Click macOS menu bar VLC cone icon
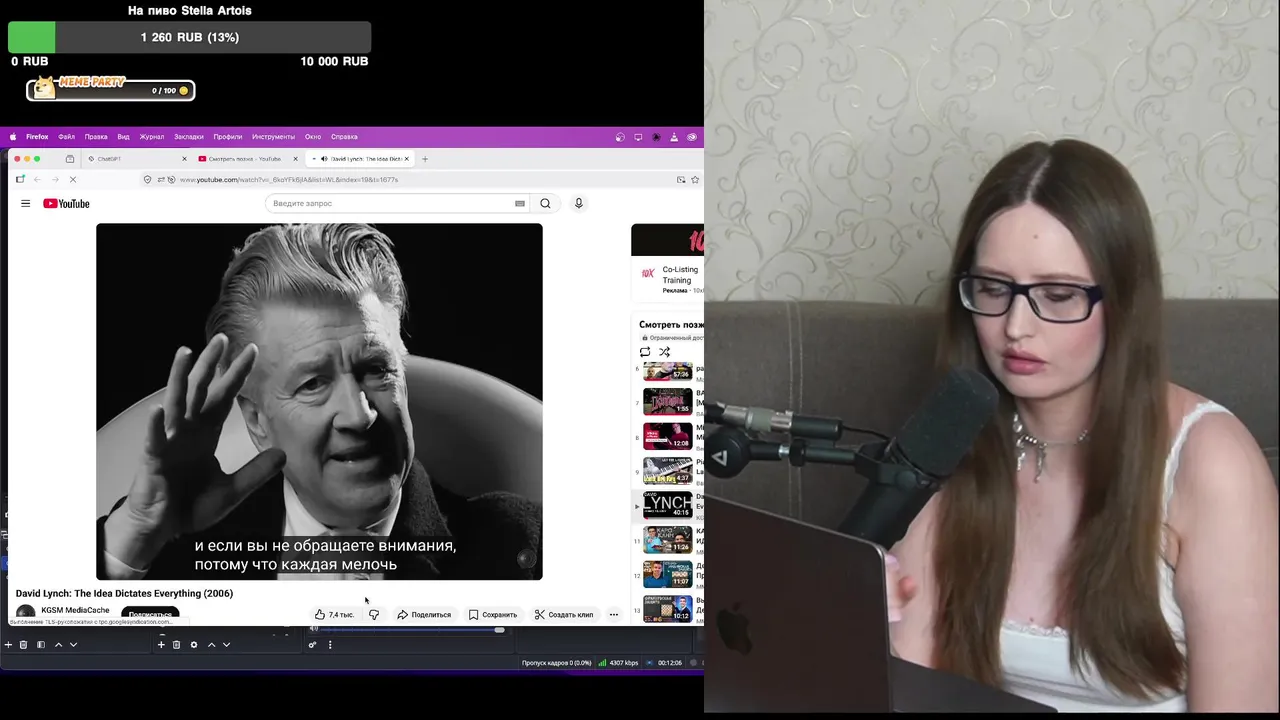This screenshot has height=720, width=1280. coord(674,137)
